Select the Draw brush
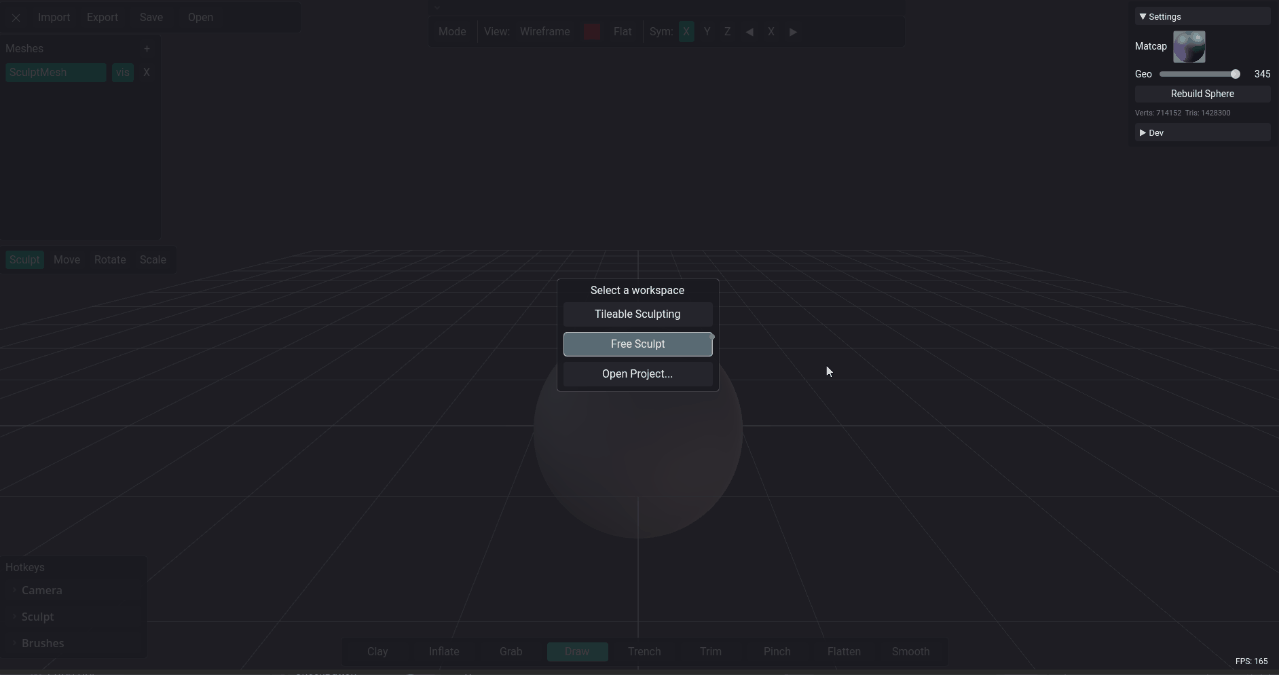The image size is (1279, 675). point(577,652)
